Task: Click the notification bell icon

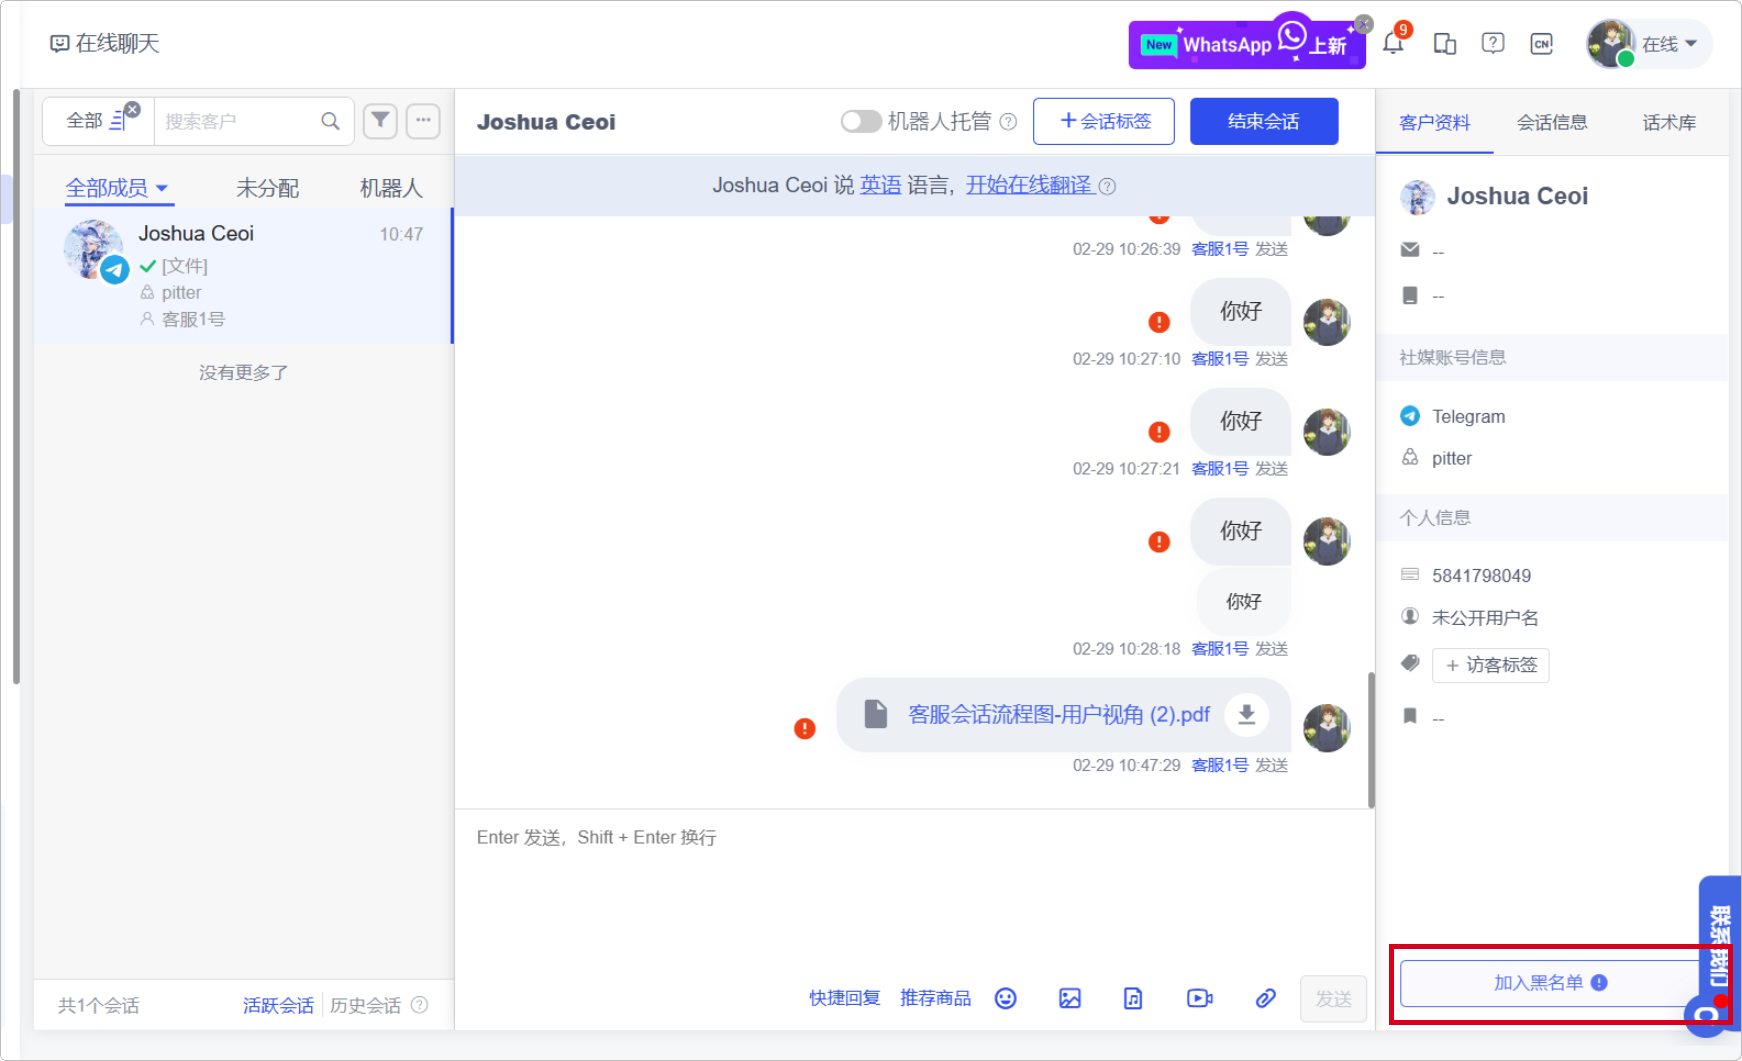Action: 1392,44
